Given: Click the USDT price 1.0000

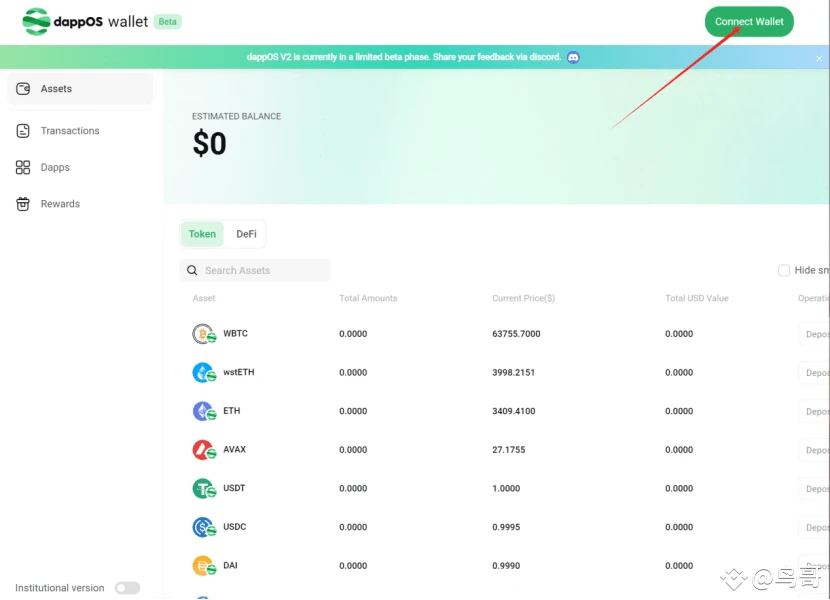Looking at the screenshot, I should tap(506, 489).
